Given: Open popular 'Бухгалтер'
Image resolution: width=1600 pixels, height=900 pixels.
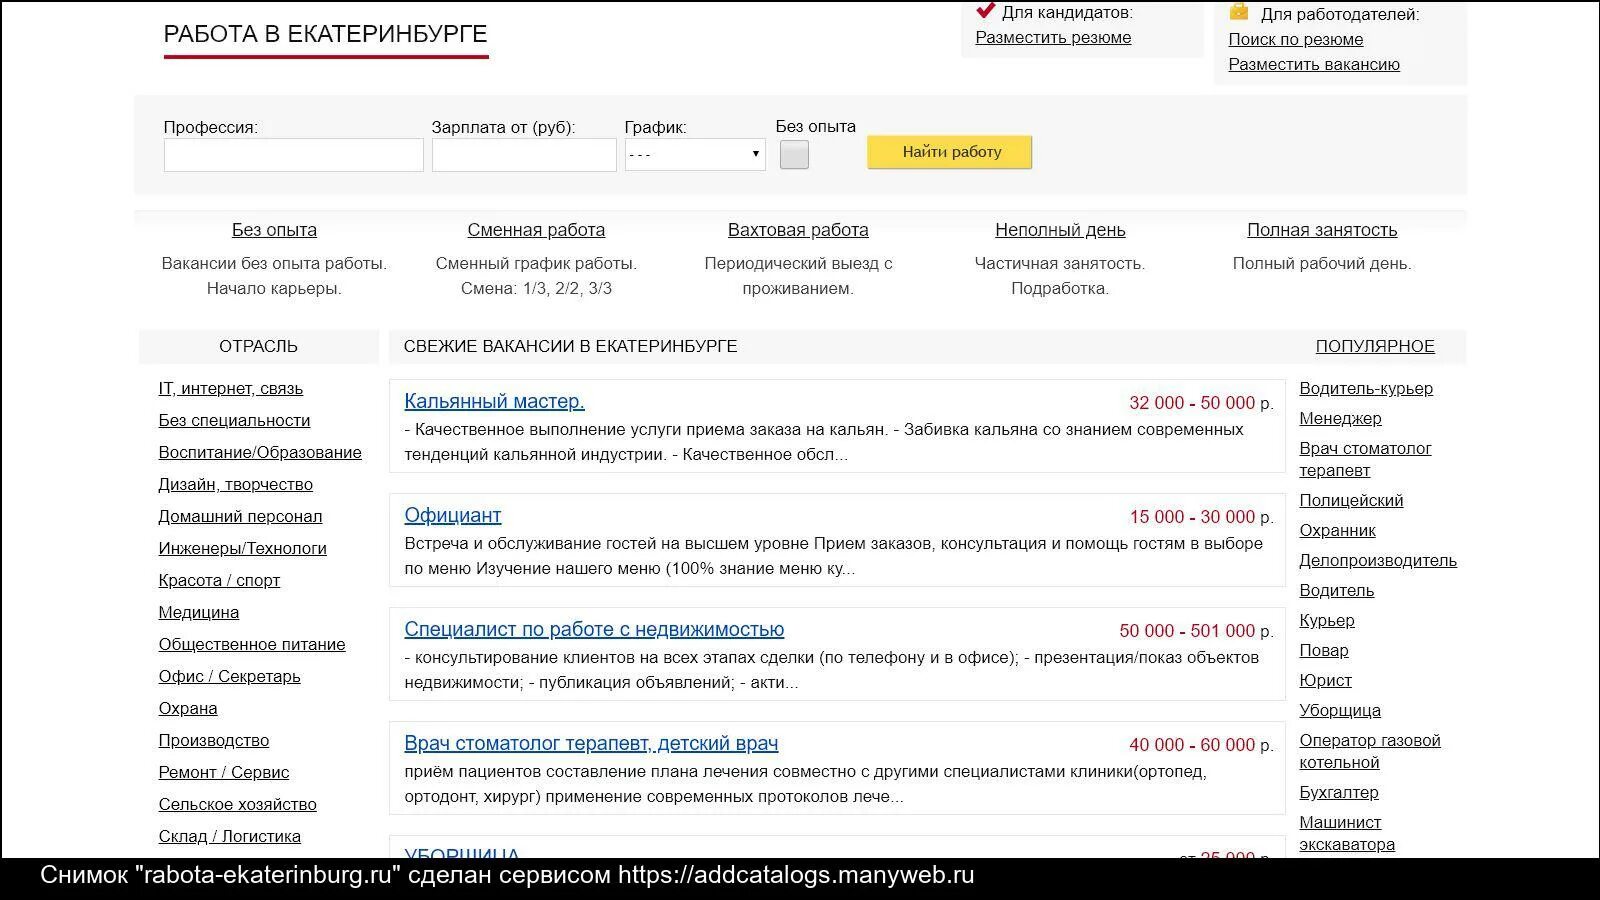Looking at the screenshot, I should click(1339, 793).
